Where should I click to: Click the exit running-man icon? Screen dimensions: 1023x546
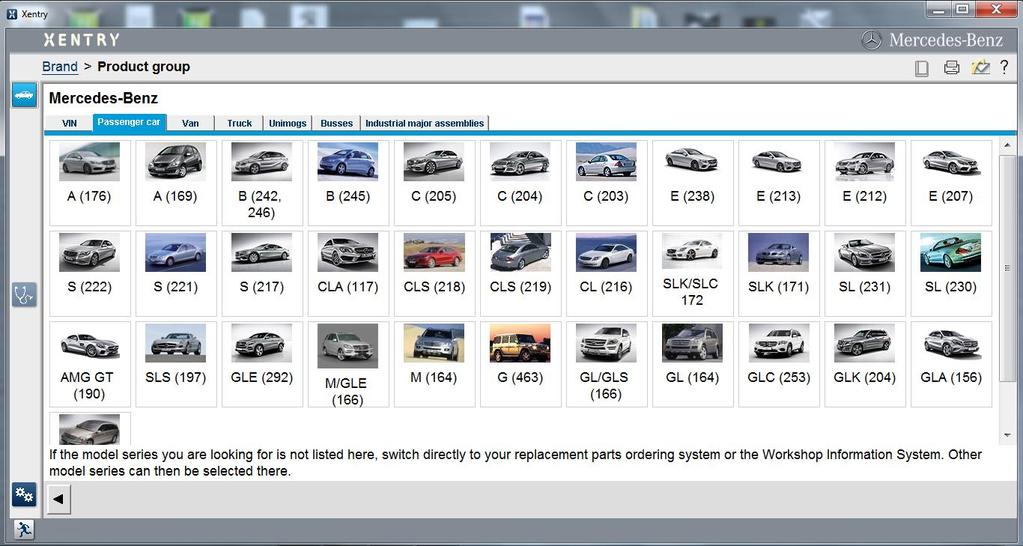pos(23,529)
